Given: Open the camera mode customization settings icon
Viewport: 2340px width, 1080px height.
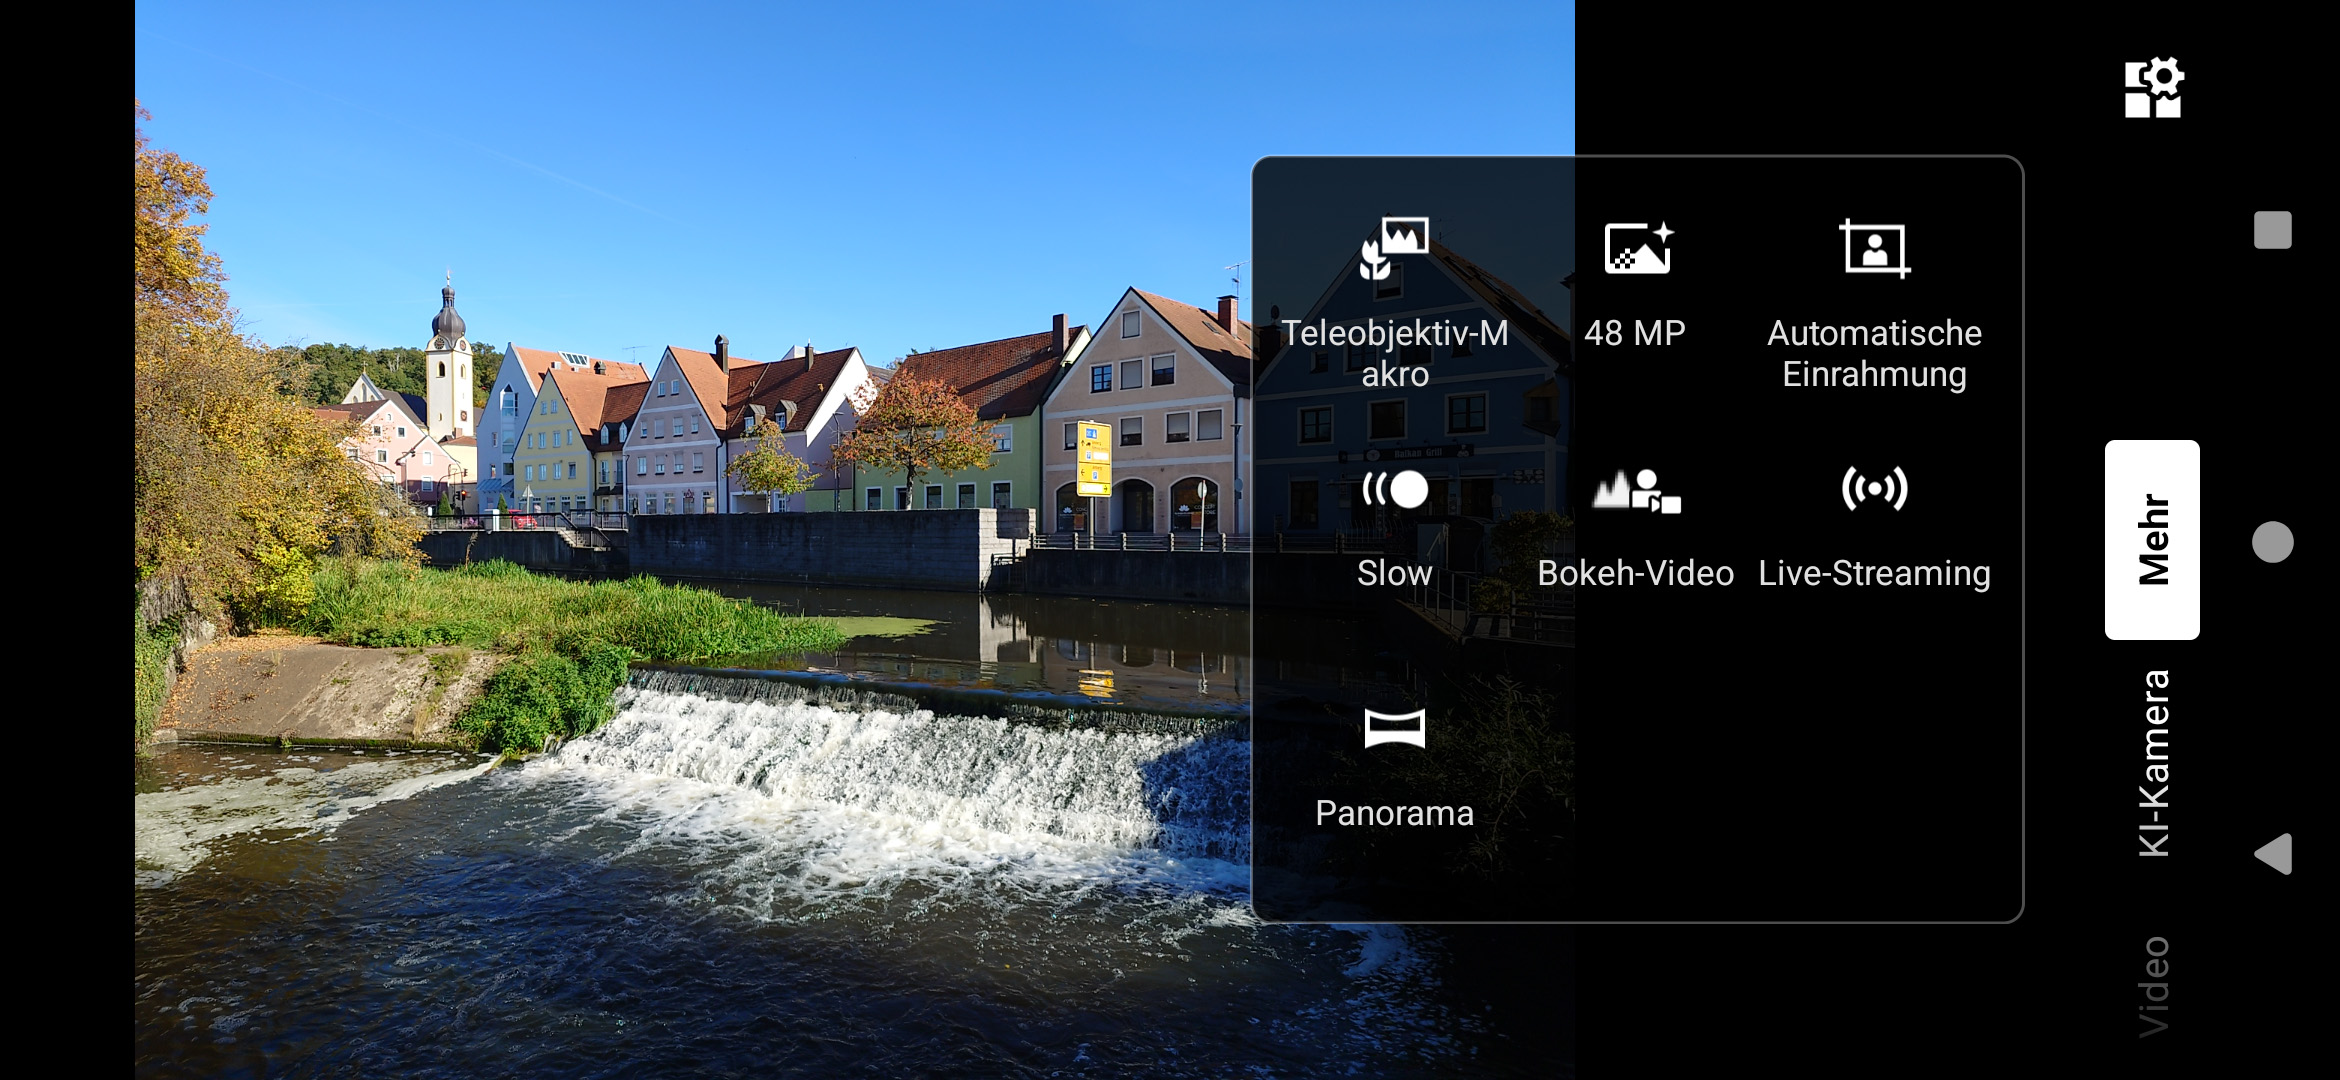Looking at the screenshot, I should (2153, 88).
